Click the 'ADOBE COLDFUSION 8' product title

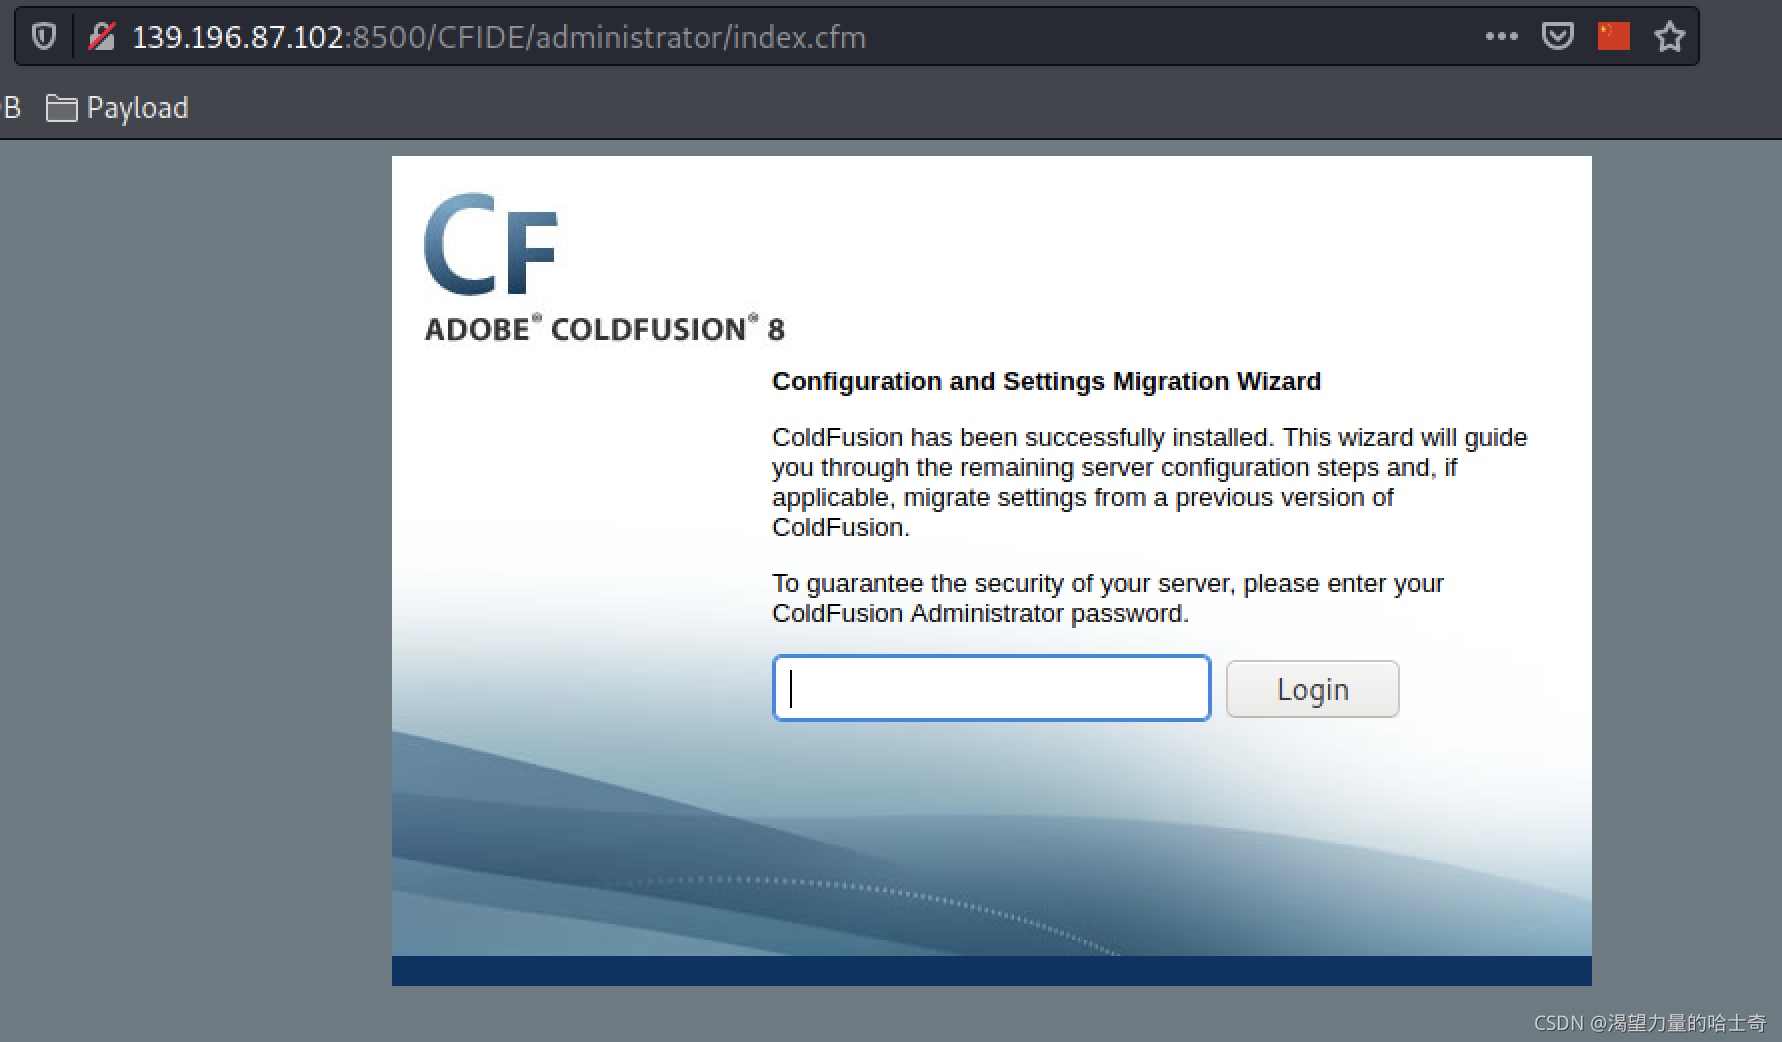click(605, 329)
